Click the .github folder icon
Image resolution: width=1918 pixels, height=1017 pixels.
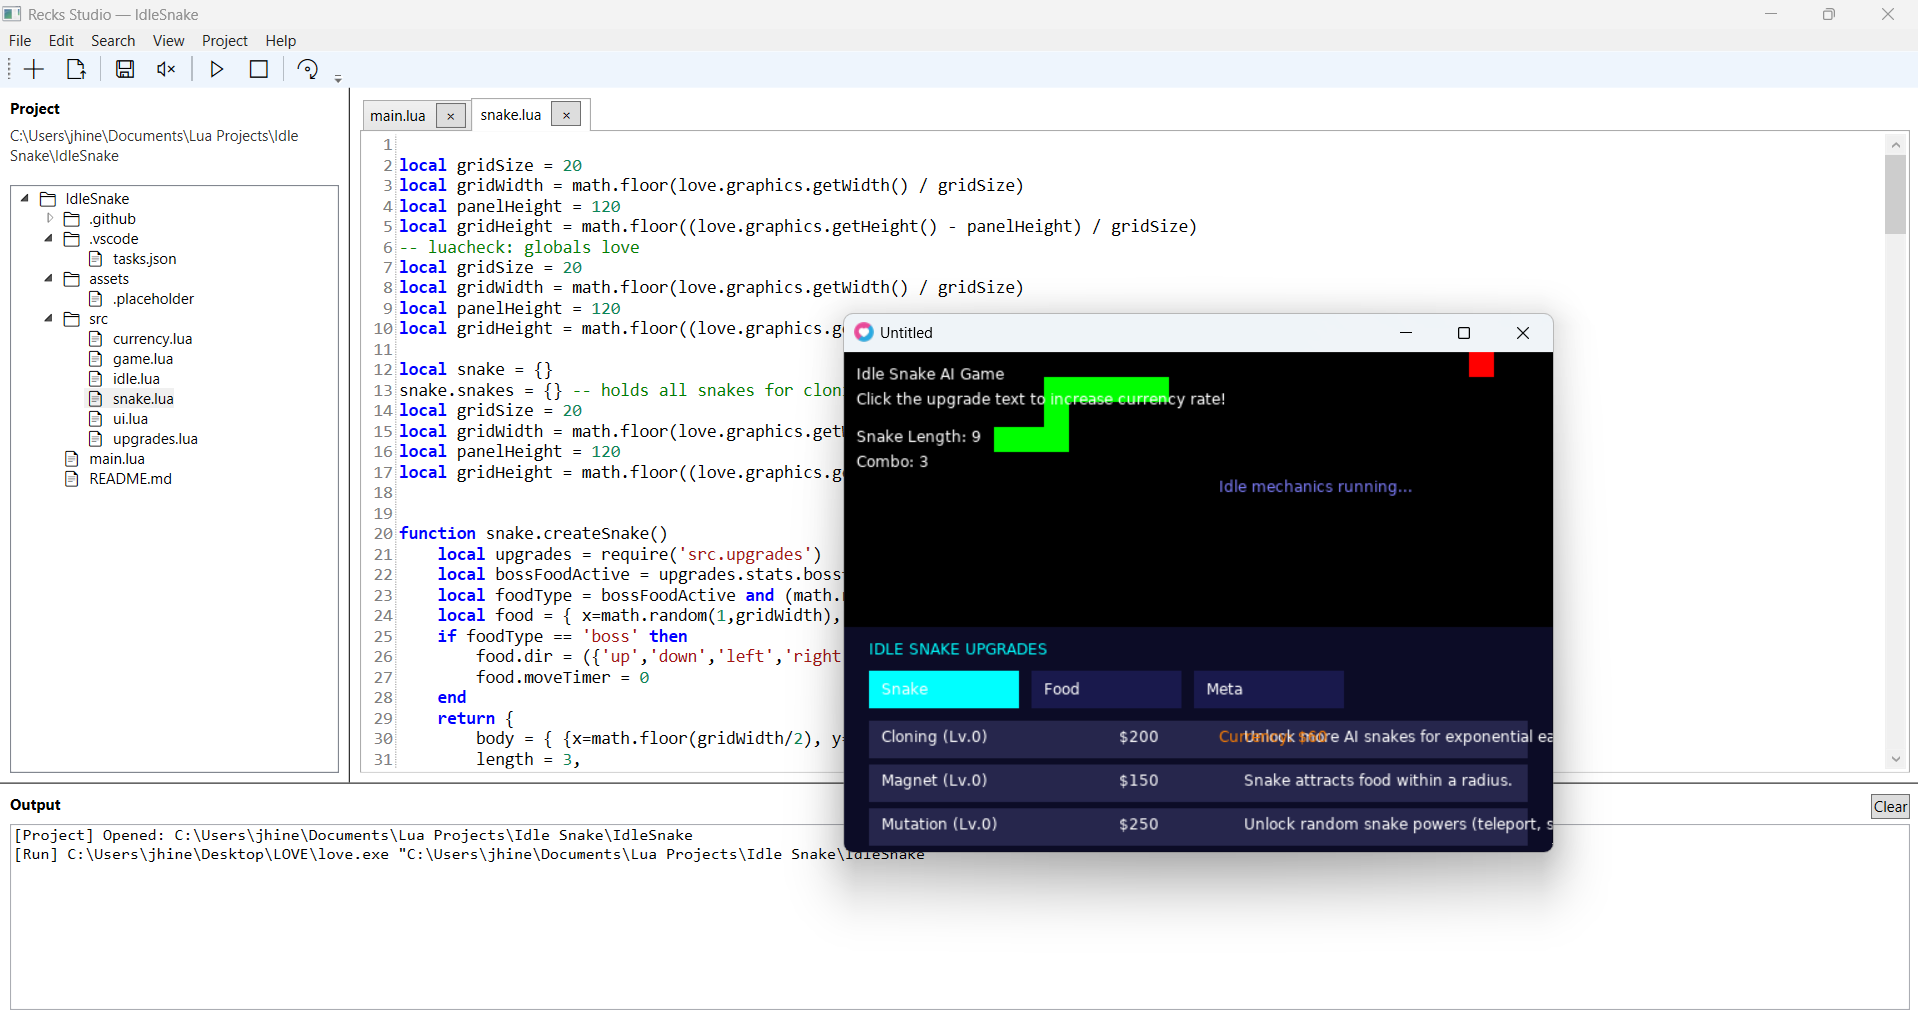(72, 219)
